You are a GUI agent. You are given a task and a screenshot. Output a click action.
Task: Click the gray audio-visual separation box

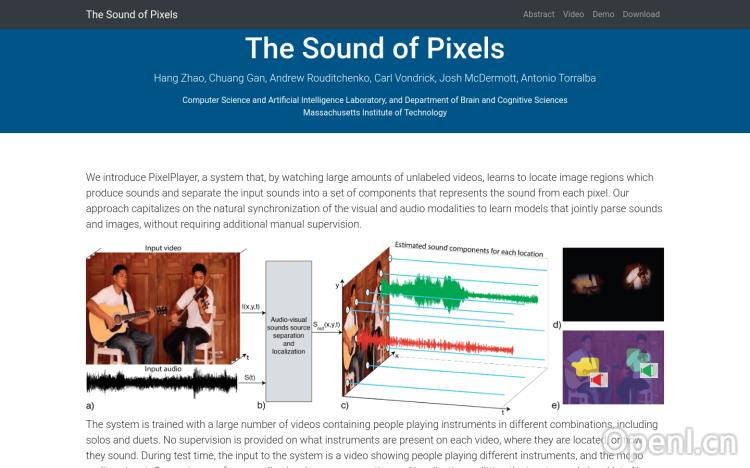point(288,331)
